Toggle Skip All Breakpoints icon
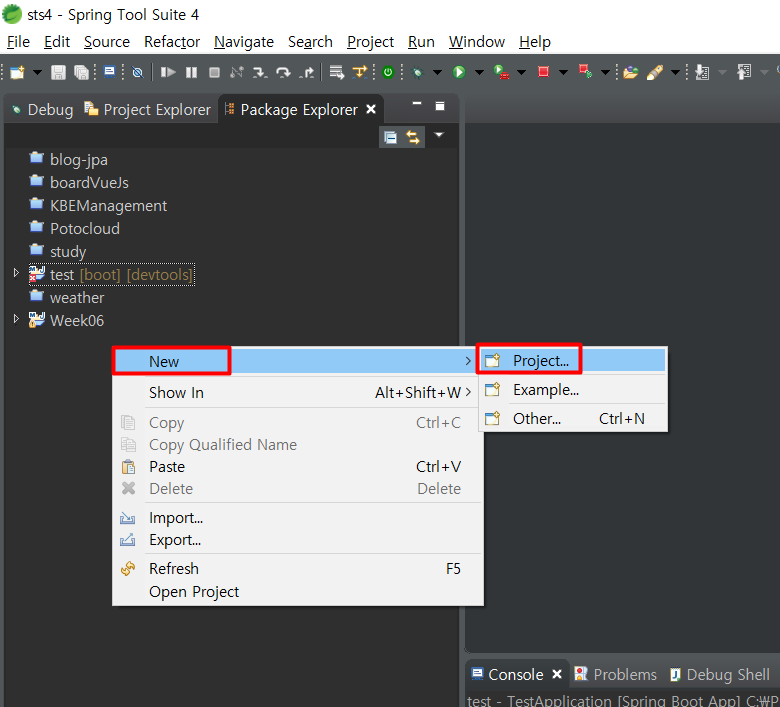Image resolution: width=780 pixels, height=707 pixels. coord(138,73)
